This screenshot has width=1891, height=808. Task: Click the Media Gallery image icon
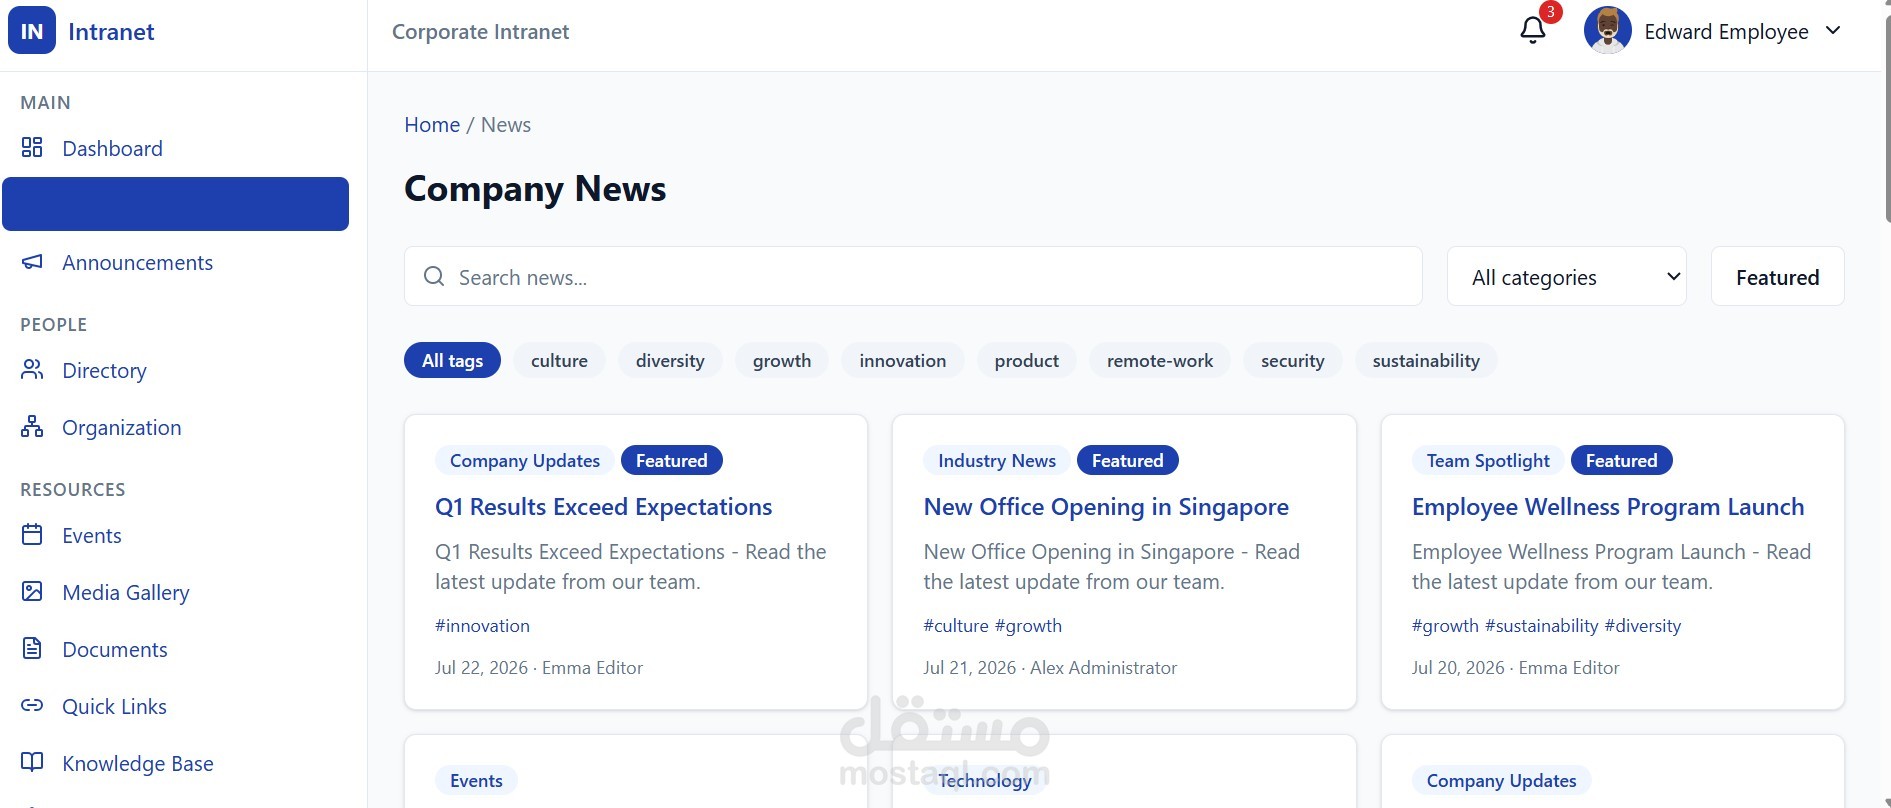click(32, 592)
